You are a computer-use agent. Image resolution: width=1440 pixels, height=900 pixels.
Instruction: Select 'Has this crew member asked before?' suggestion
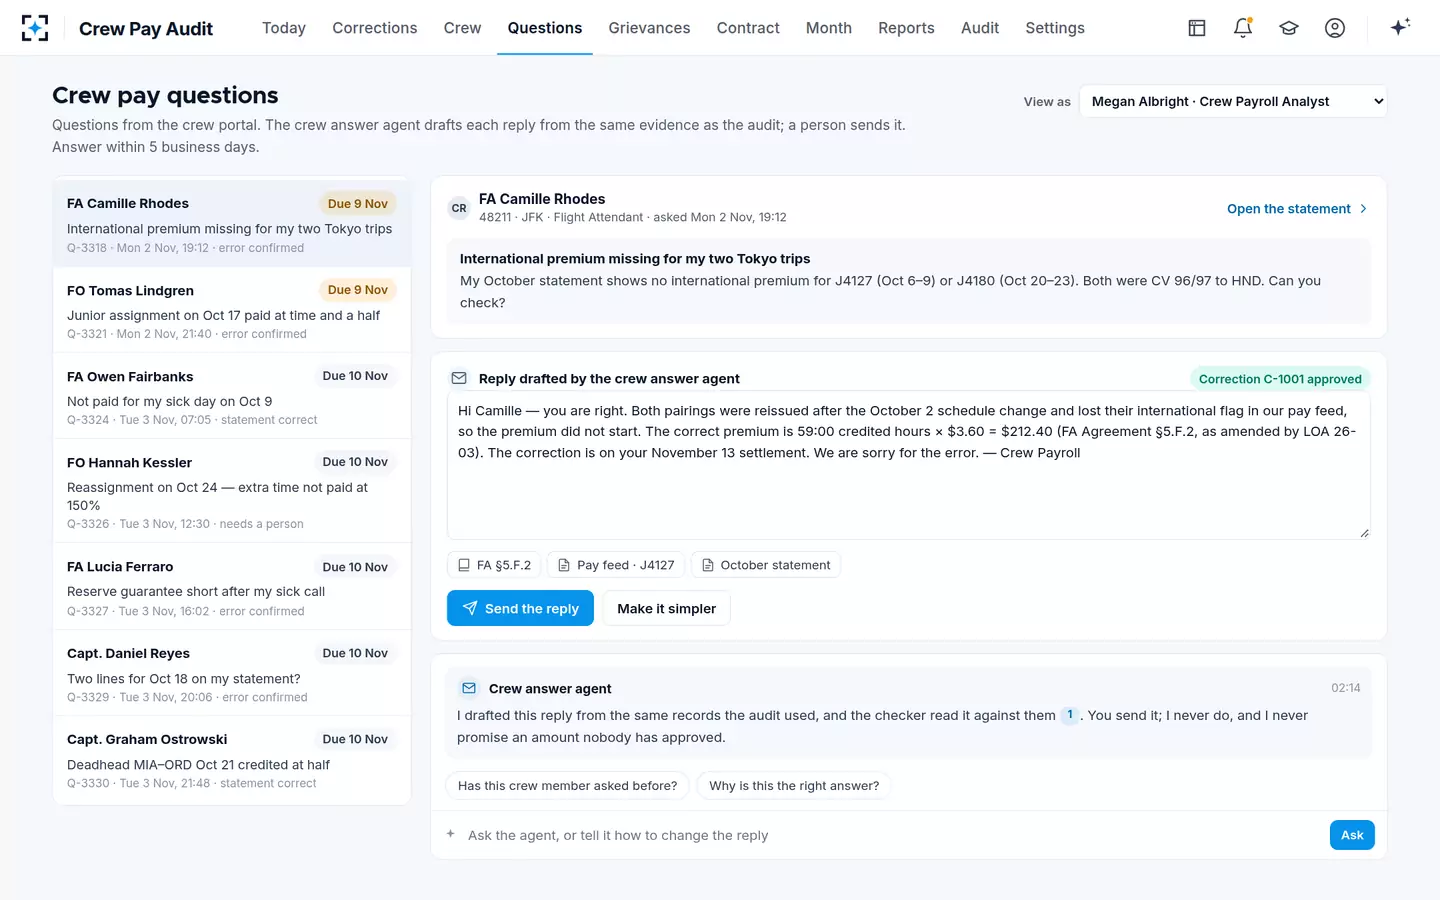pyautogui.click(x=567, y=786)
